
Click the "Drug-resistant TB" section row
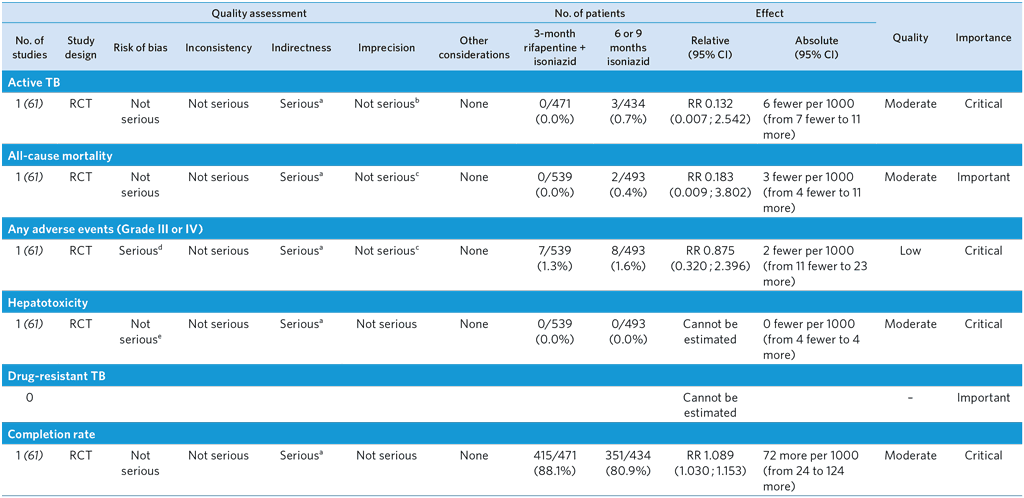[x=58, y=376]
